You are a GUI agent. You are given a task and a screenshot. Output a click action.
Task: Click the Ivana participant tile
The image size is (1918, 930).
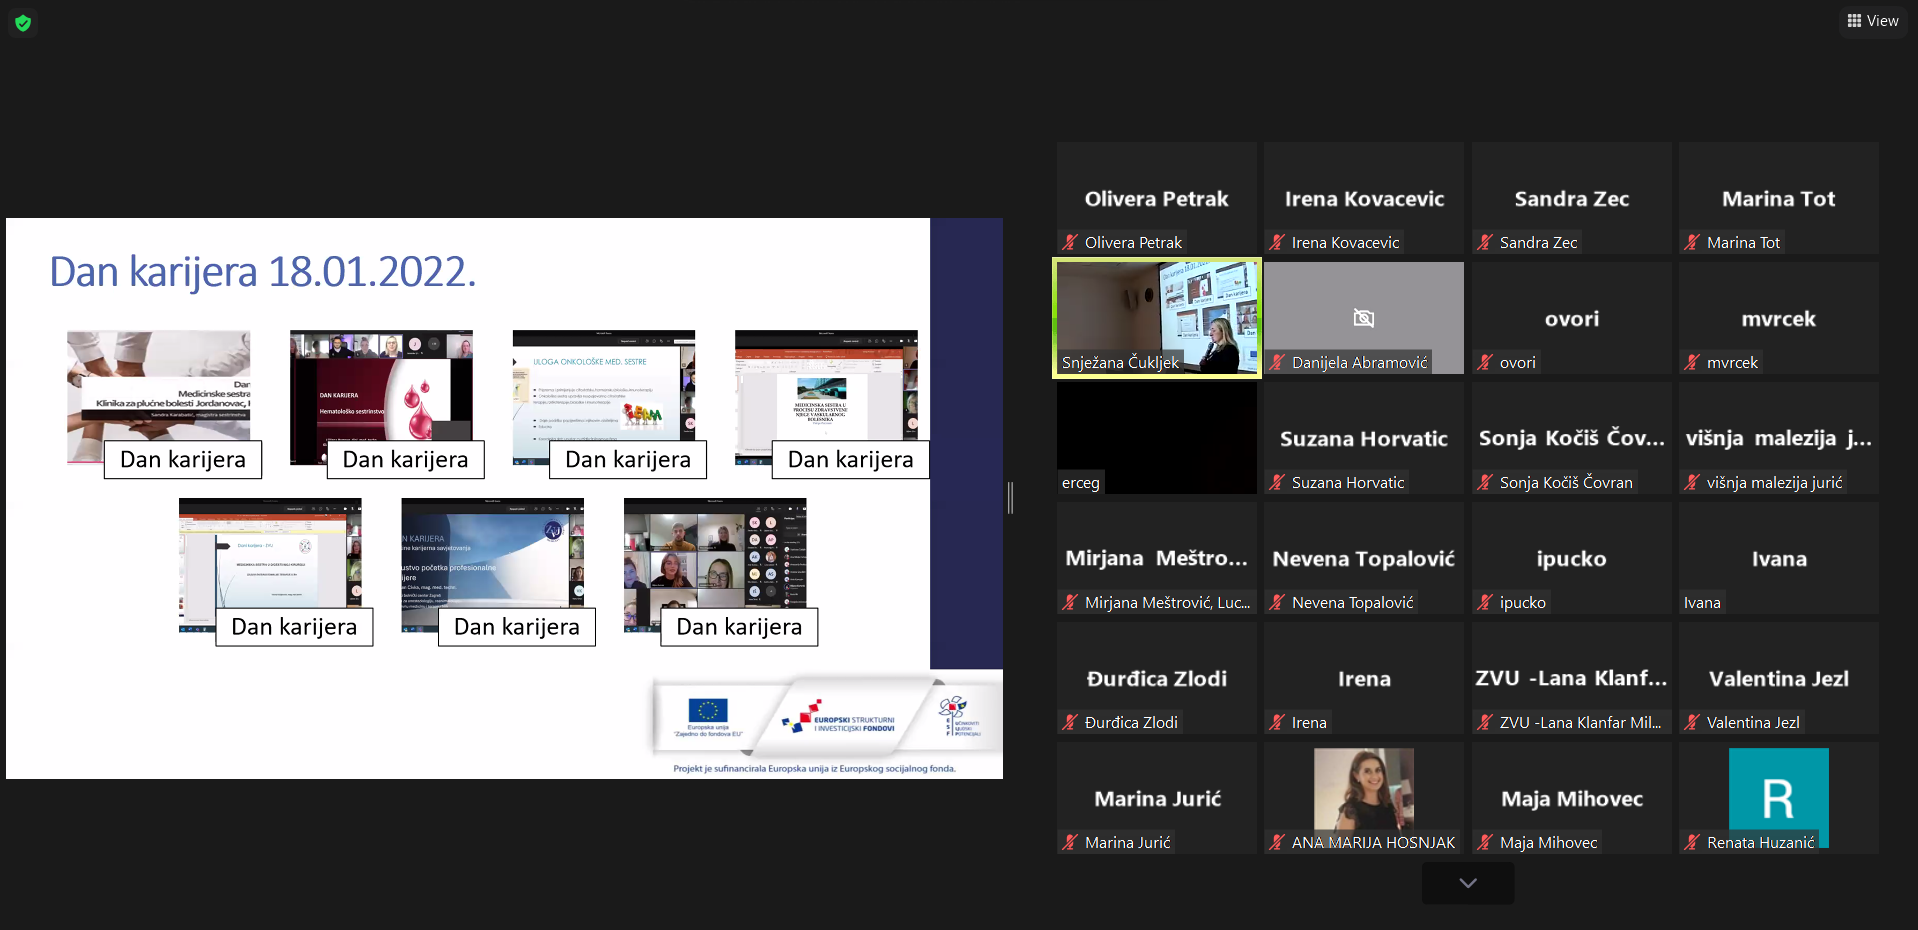pos(1778,557)
